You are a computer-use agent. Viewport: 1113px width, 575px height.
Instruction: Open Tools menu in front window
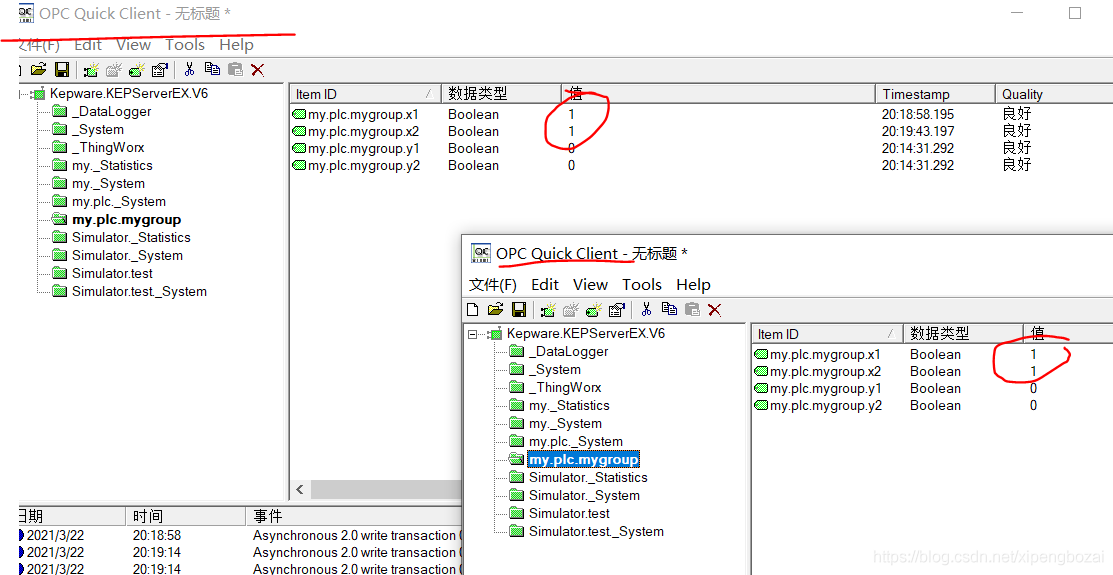tap(642, 285)
